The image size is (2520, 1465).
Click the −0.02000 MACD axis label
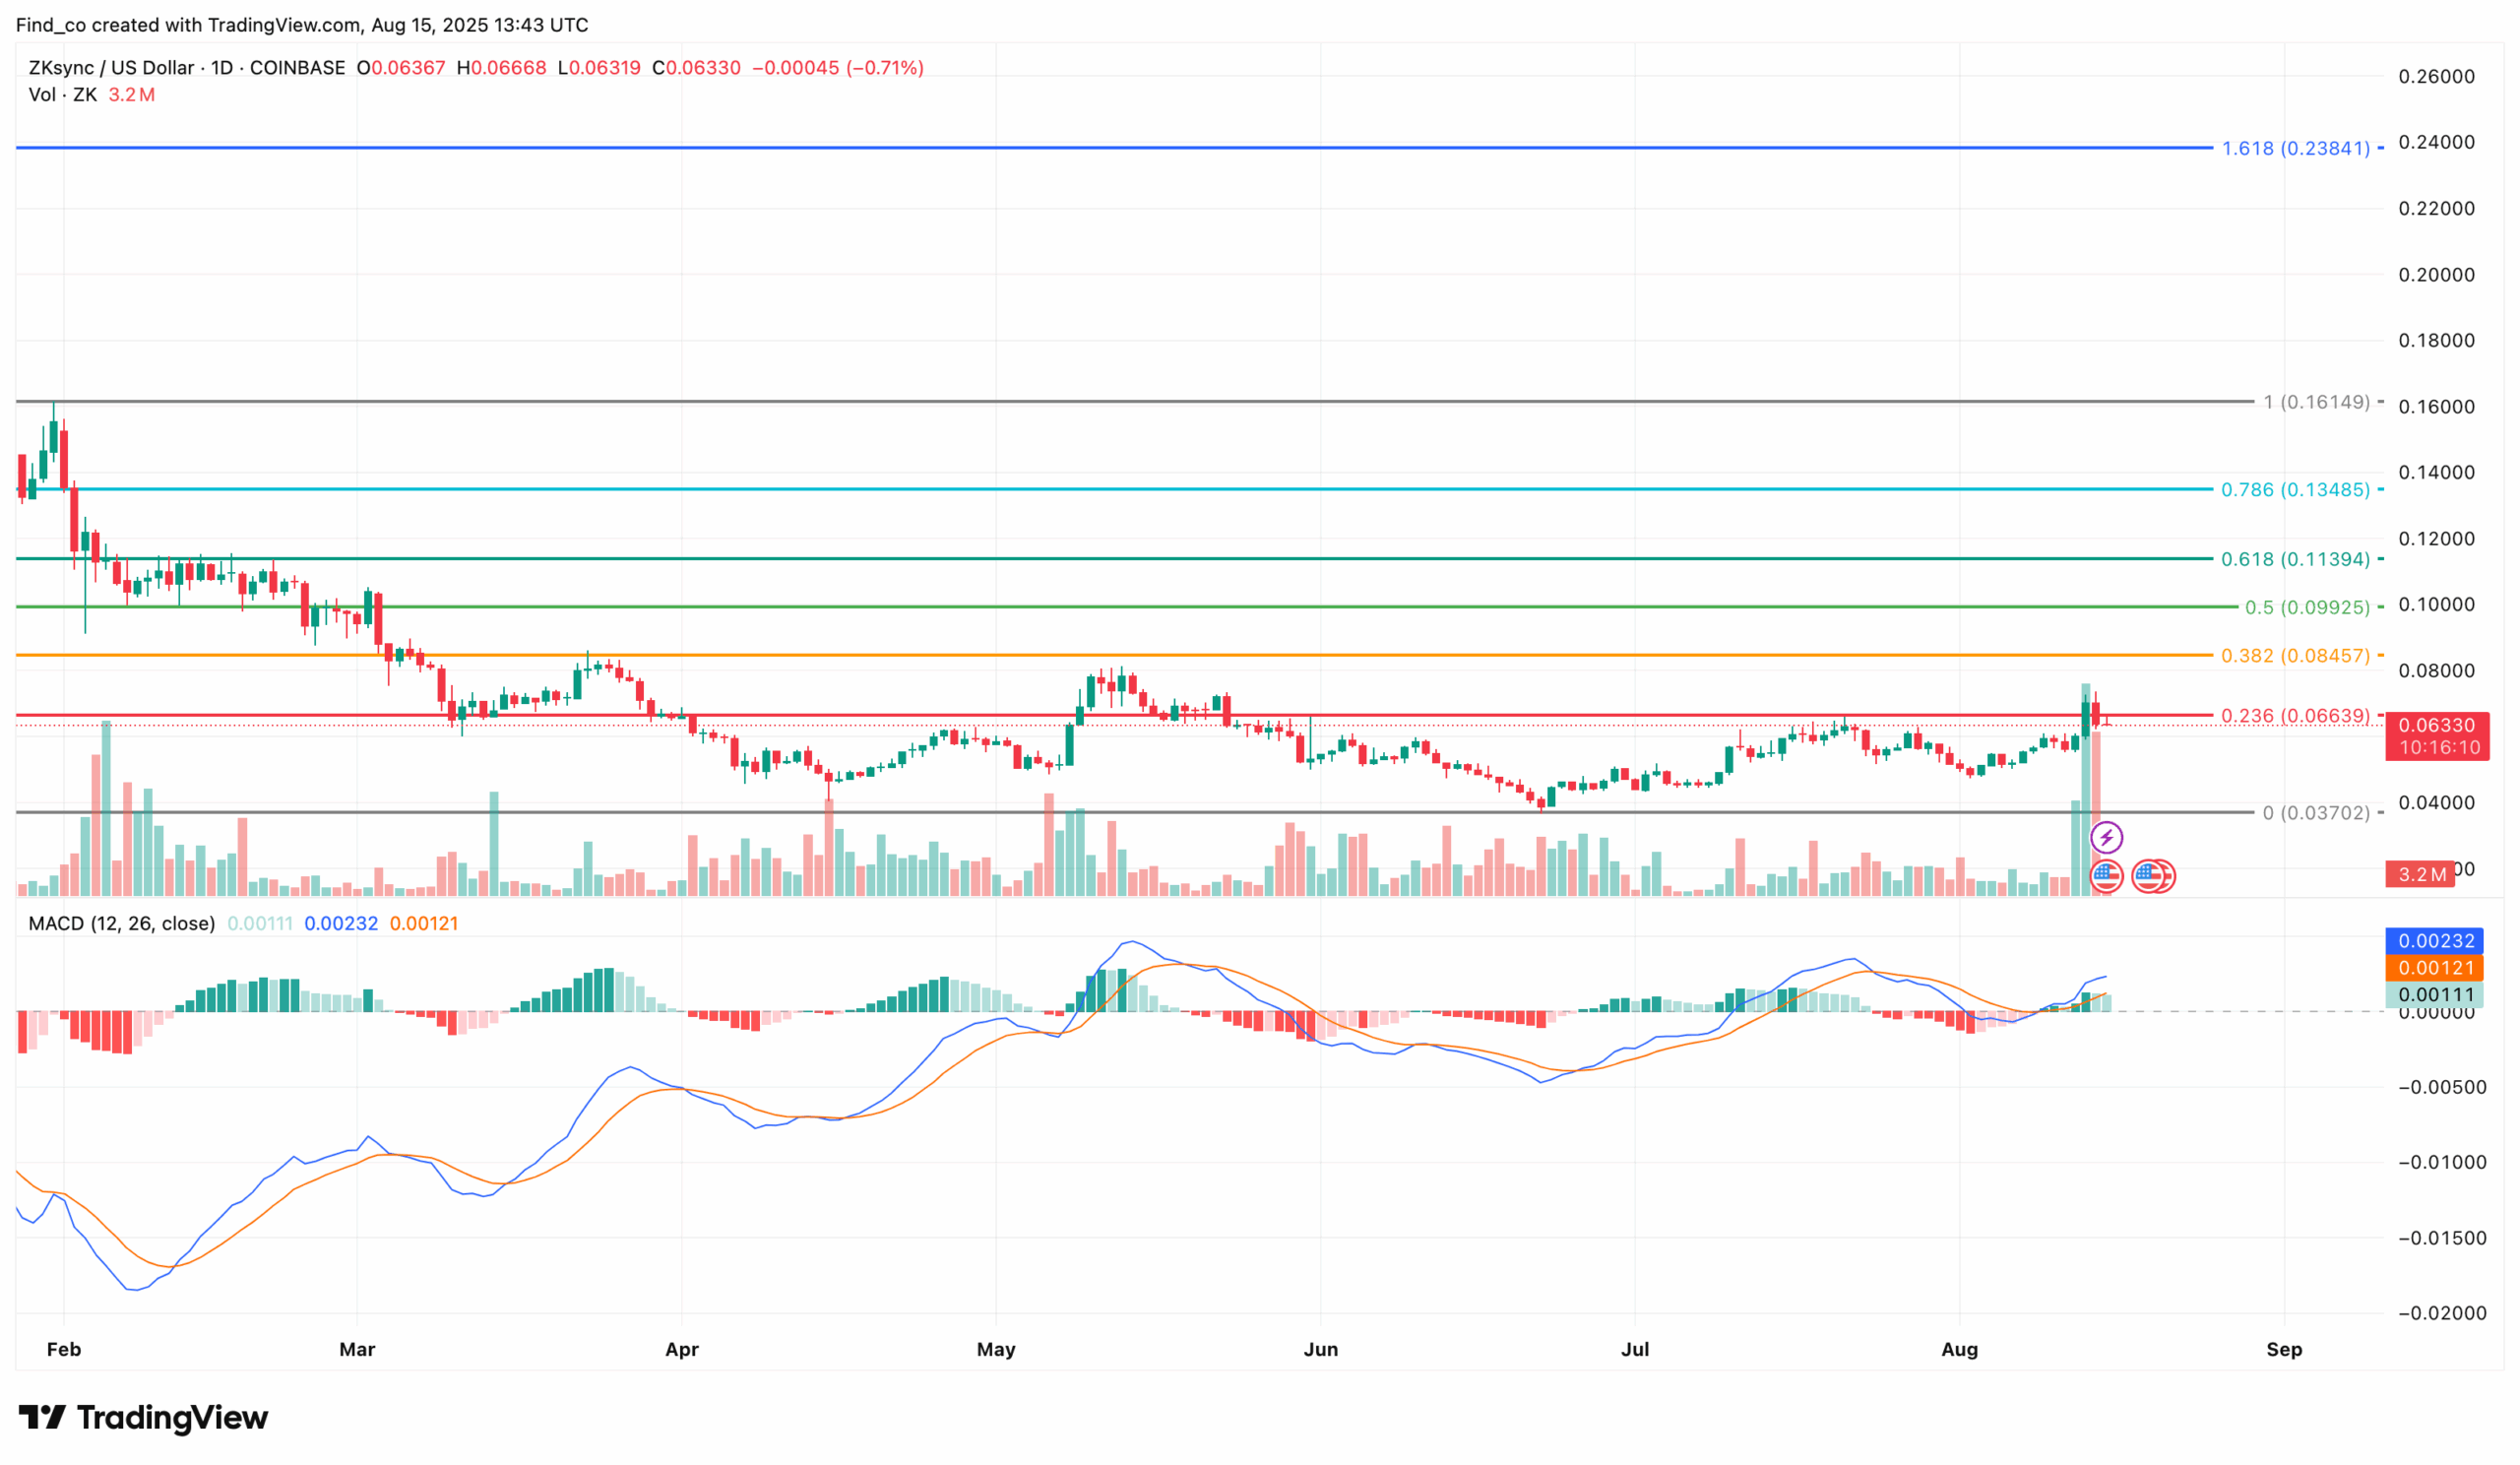click(2442, 1314)
